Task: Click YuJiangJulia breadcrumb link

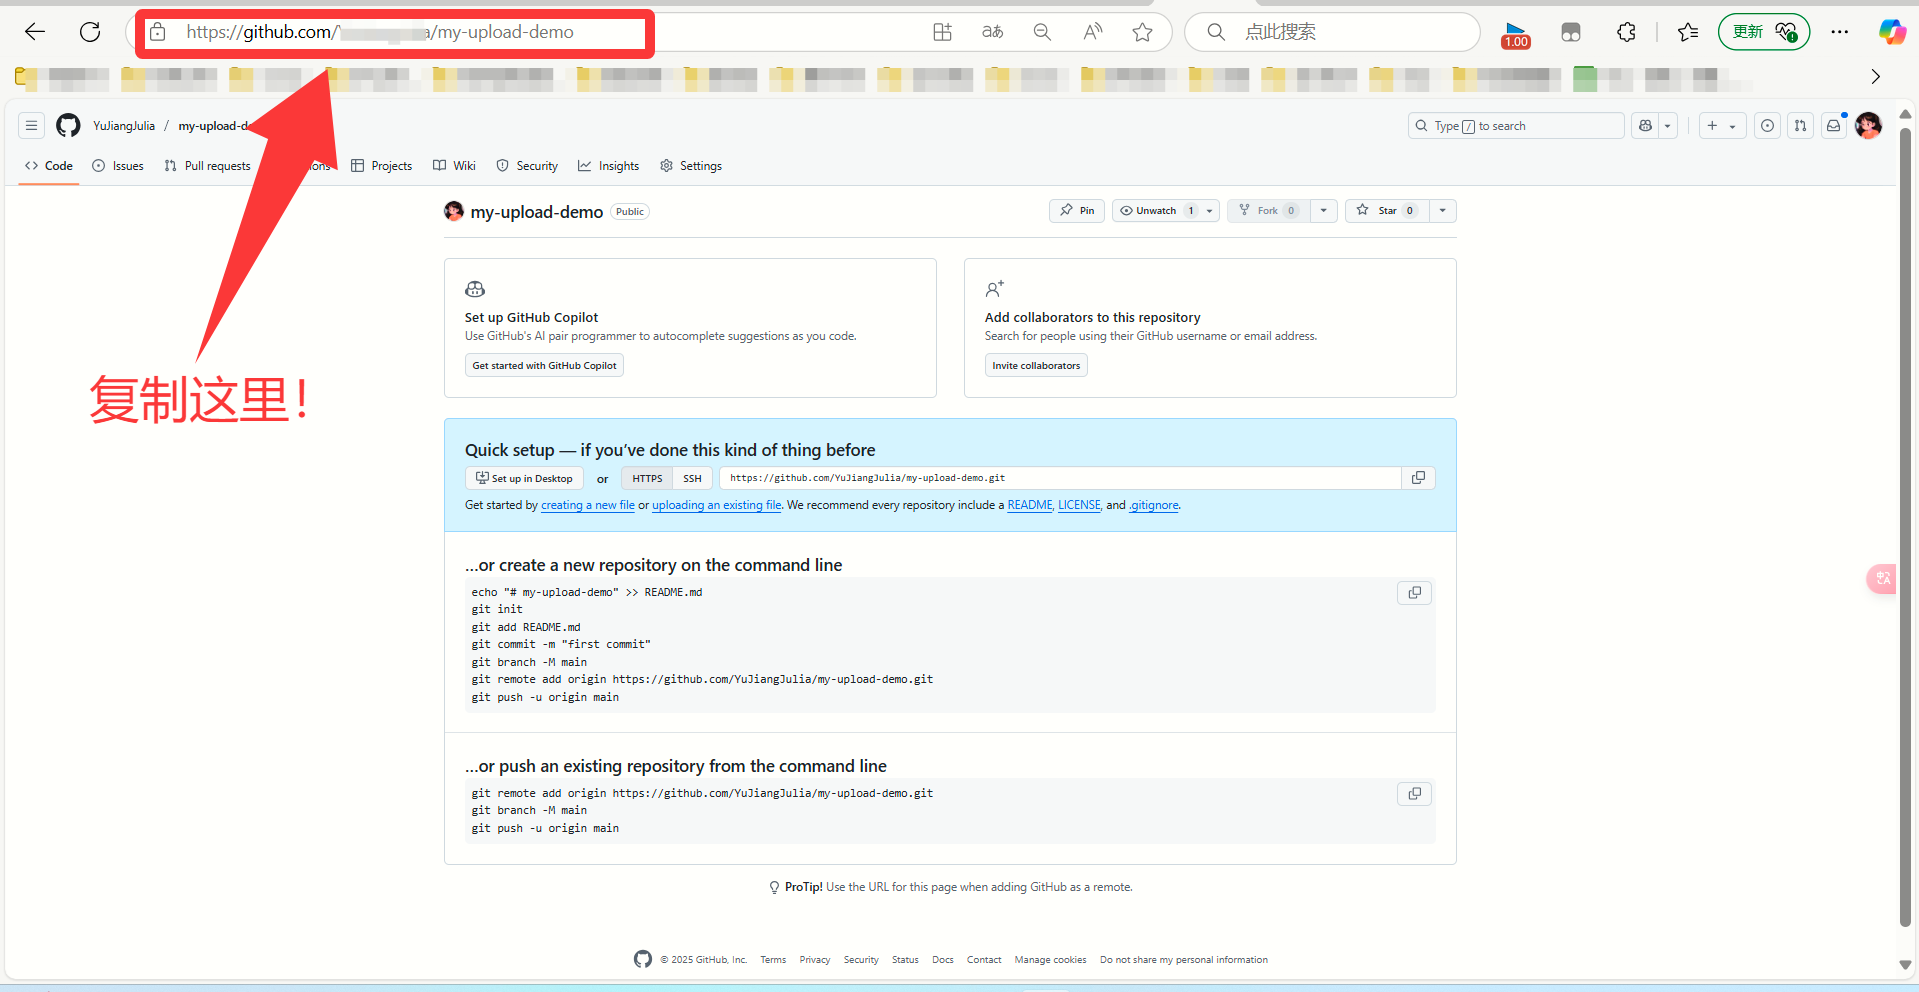Action: point(124,126)
